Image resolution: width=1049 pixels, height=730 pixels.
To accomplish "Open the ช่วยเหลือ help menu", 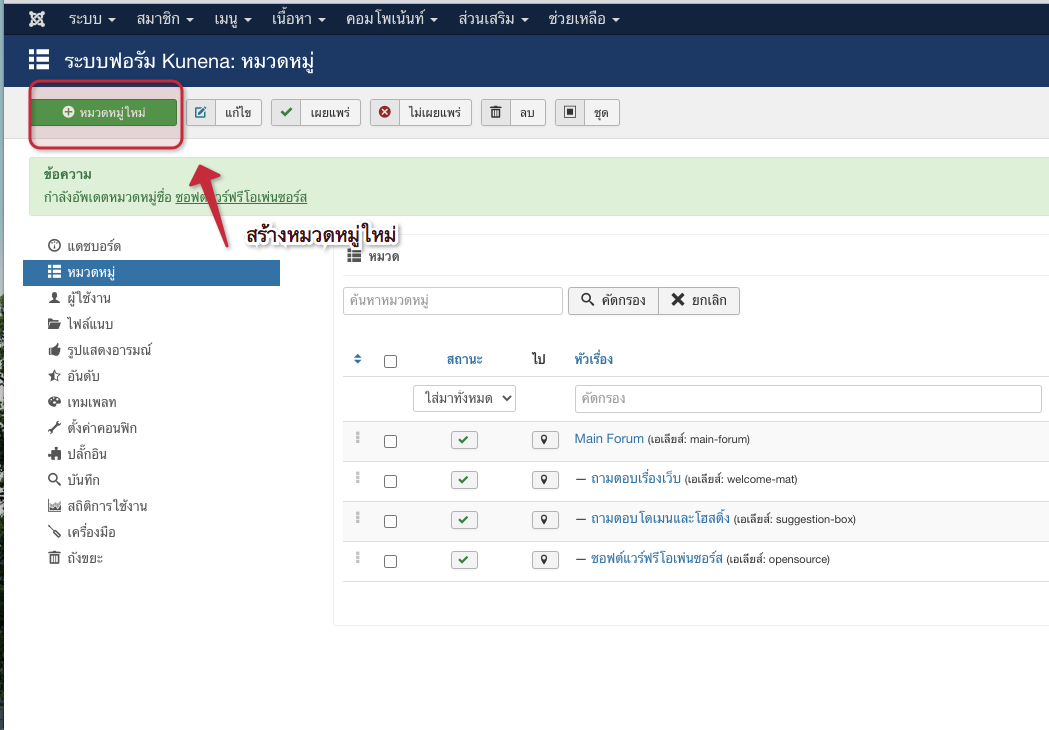I will [584, 19].
